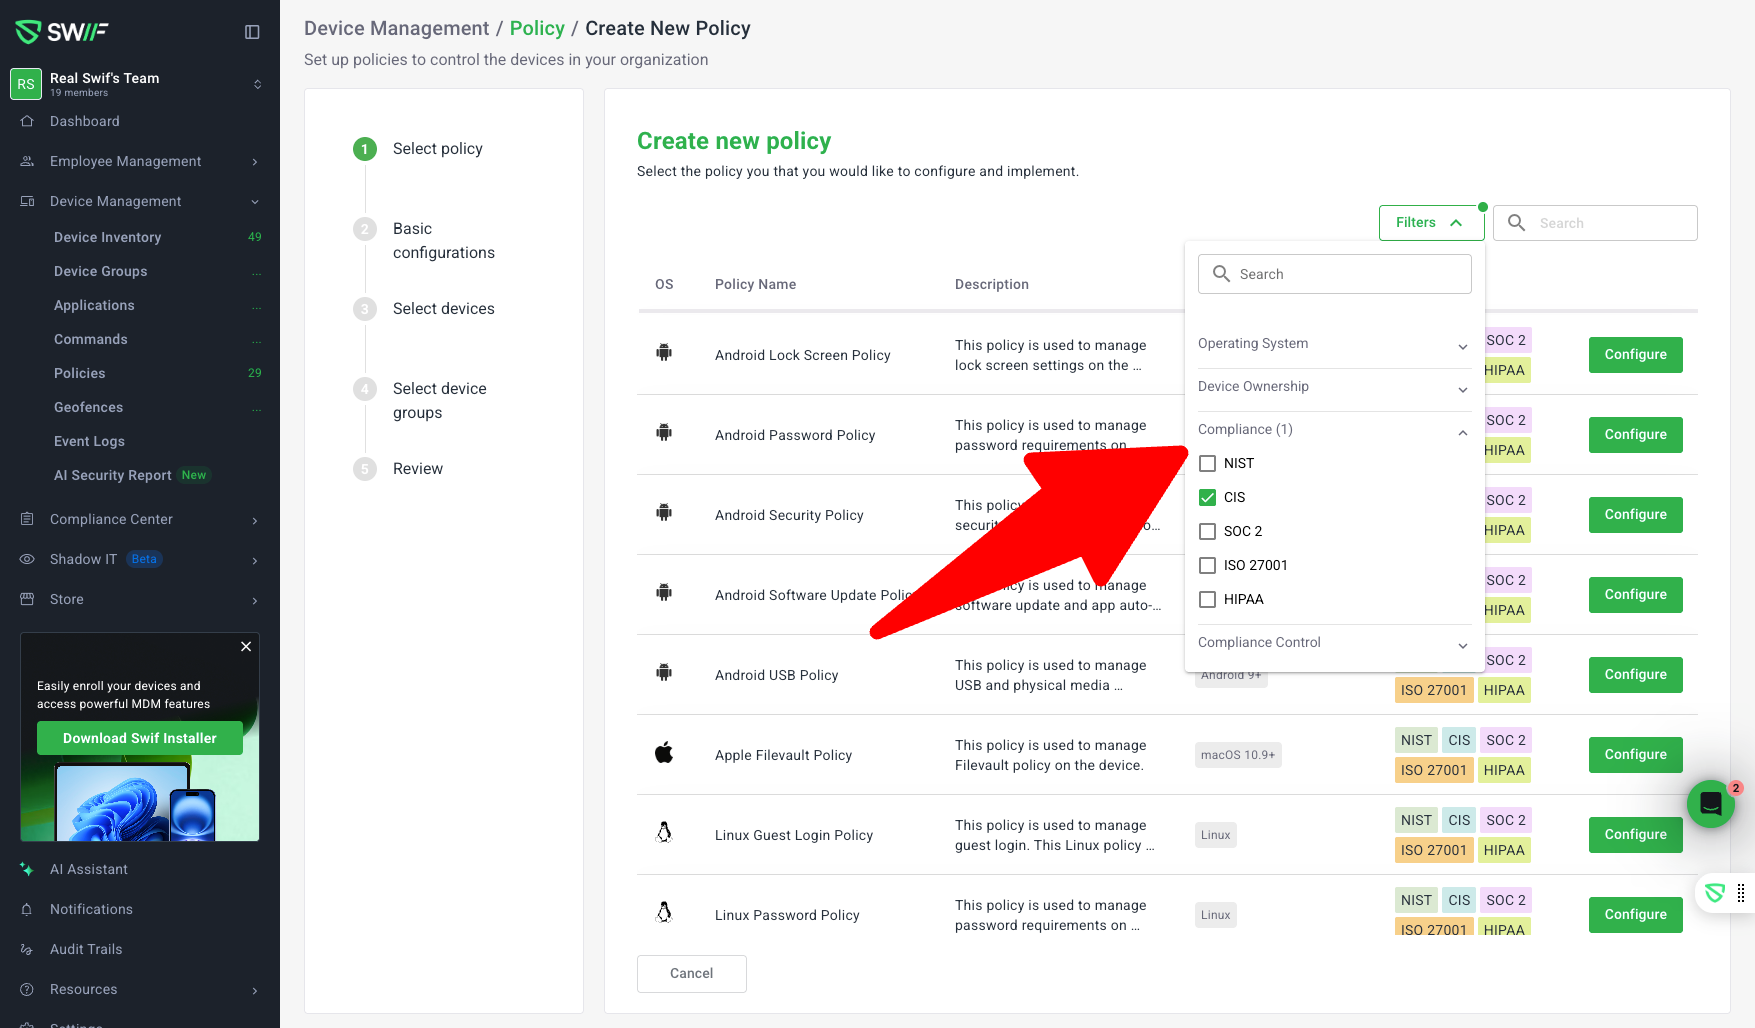1755x1028 pixels.
Task: Collapse the sidebar with the panel icon
Action: point(252,32)
